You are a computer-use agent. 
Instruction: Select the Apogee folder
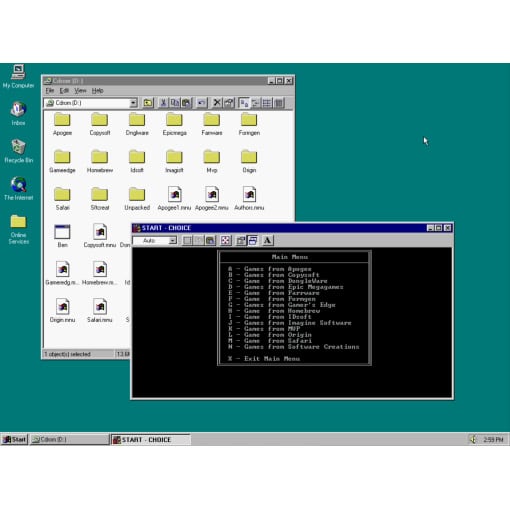tap(62, 124)
